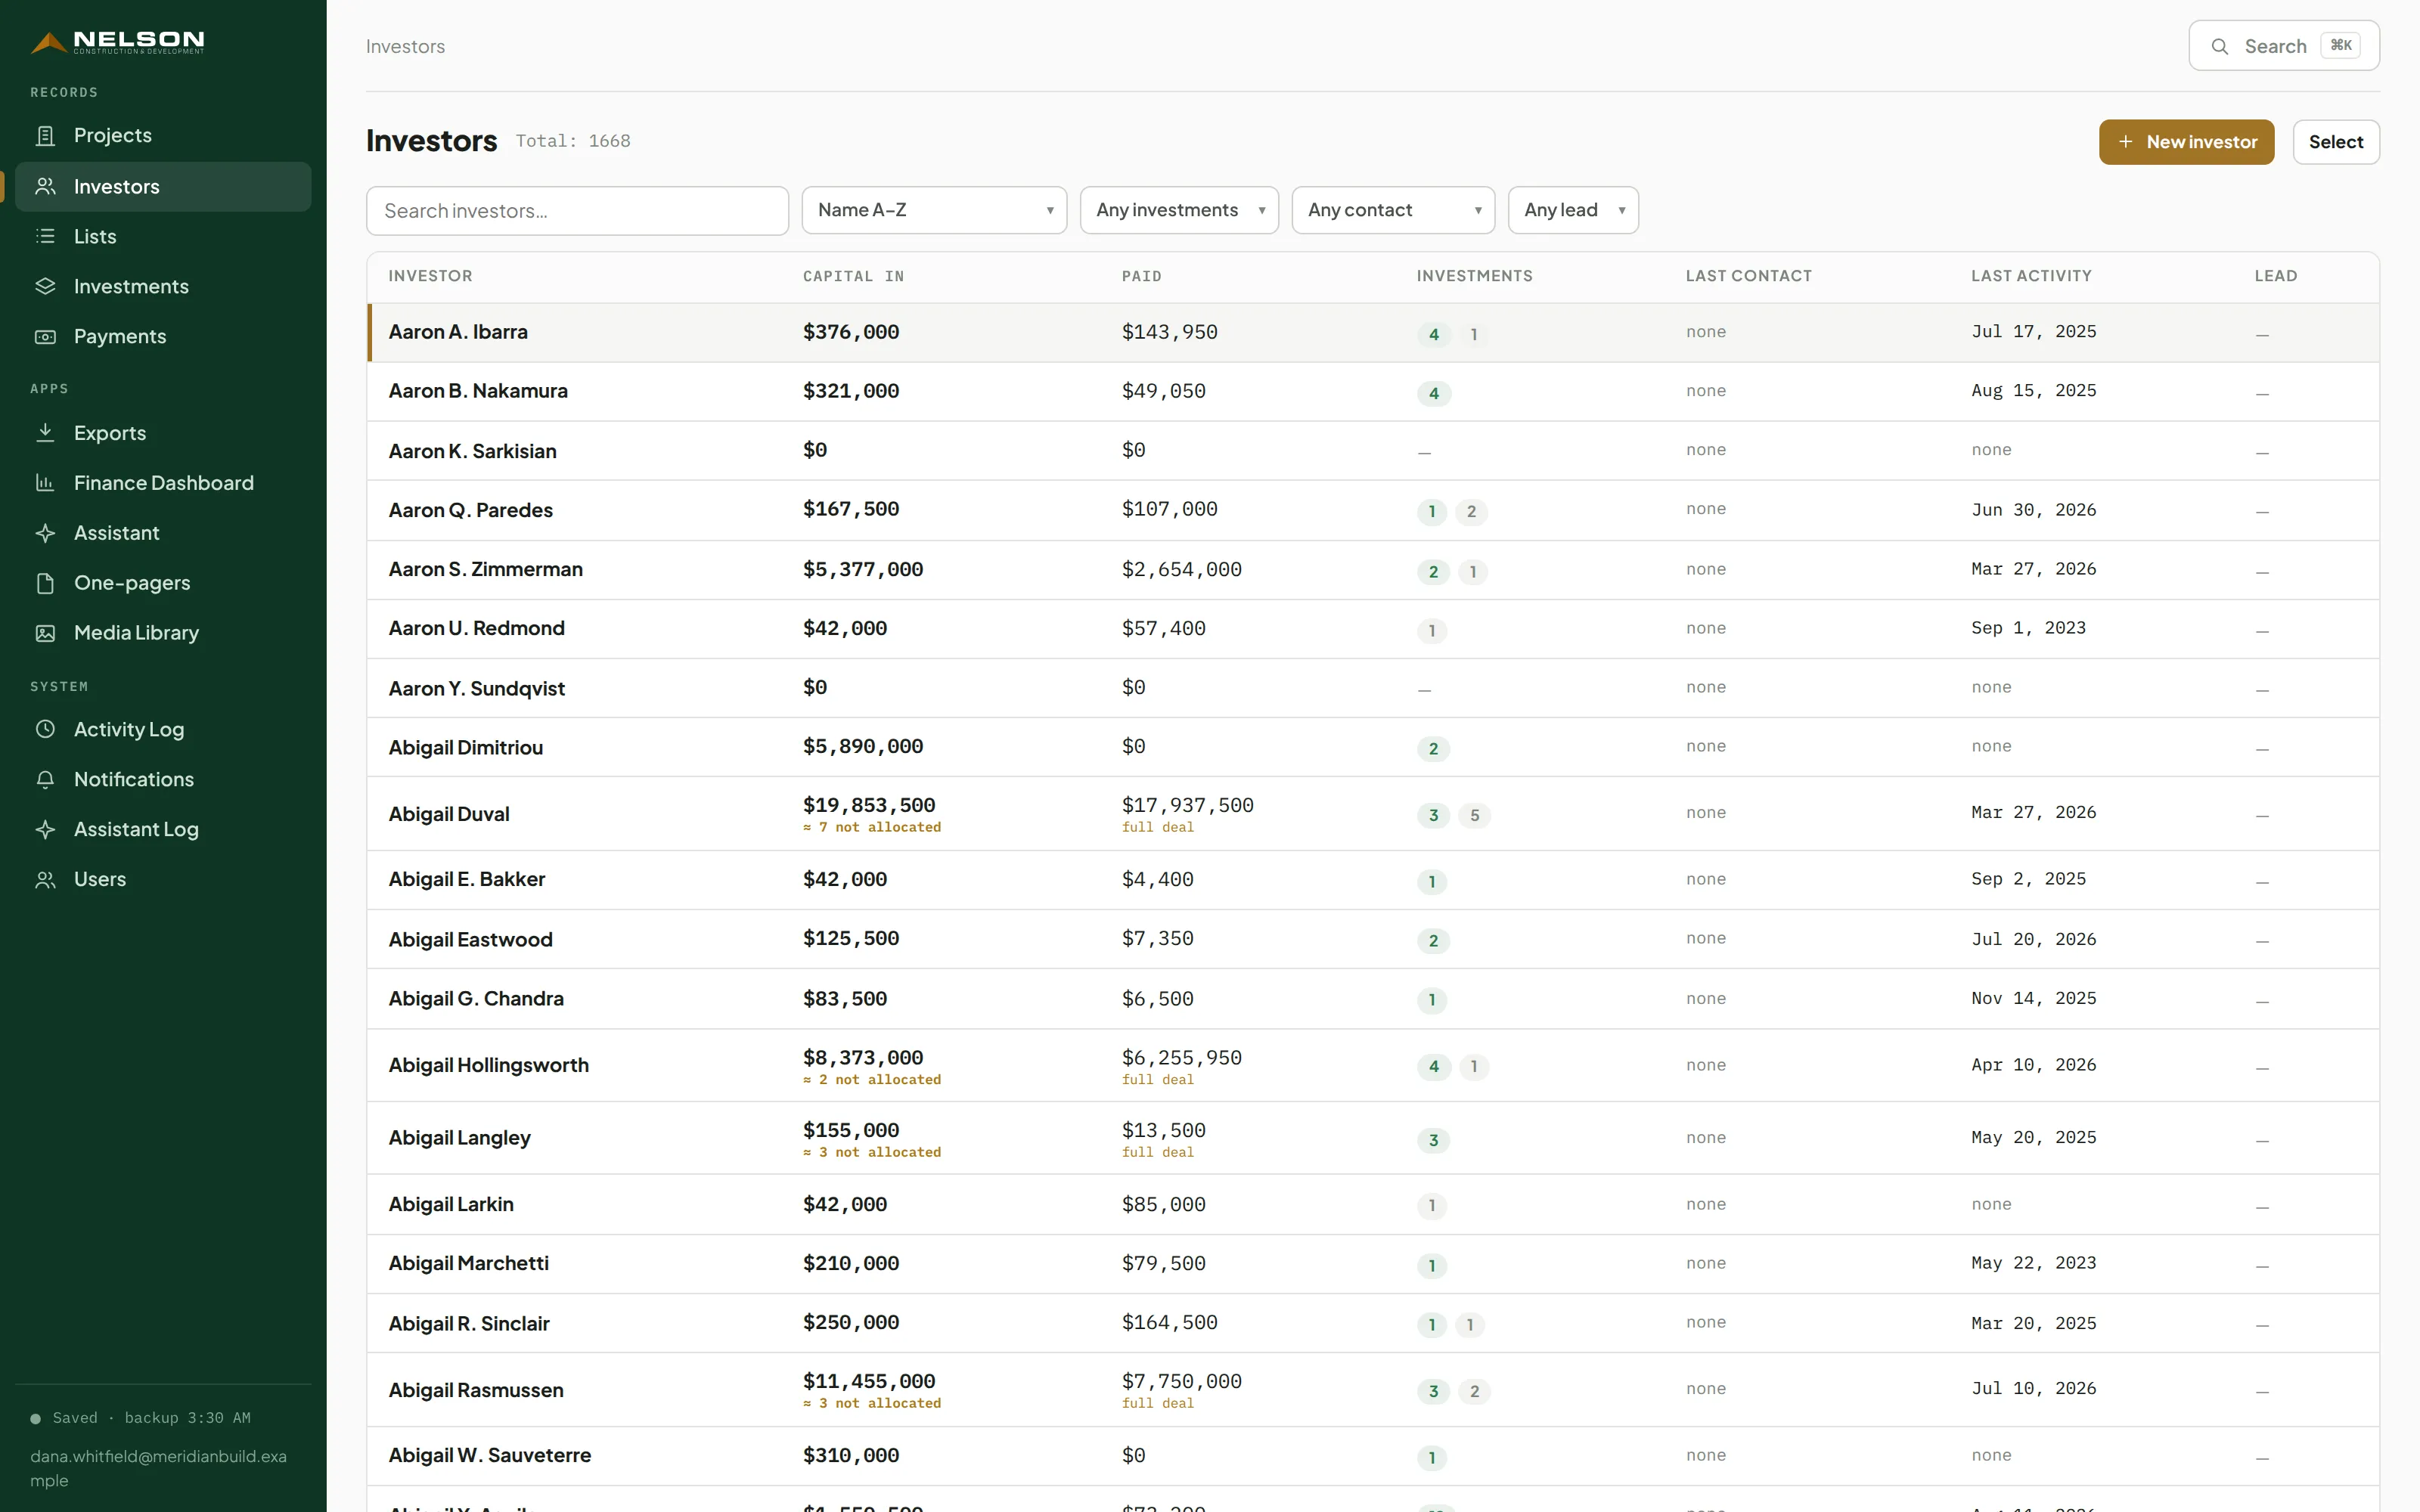
Task: Open Abigail Duval investor row
Action: (1373, 814)
